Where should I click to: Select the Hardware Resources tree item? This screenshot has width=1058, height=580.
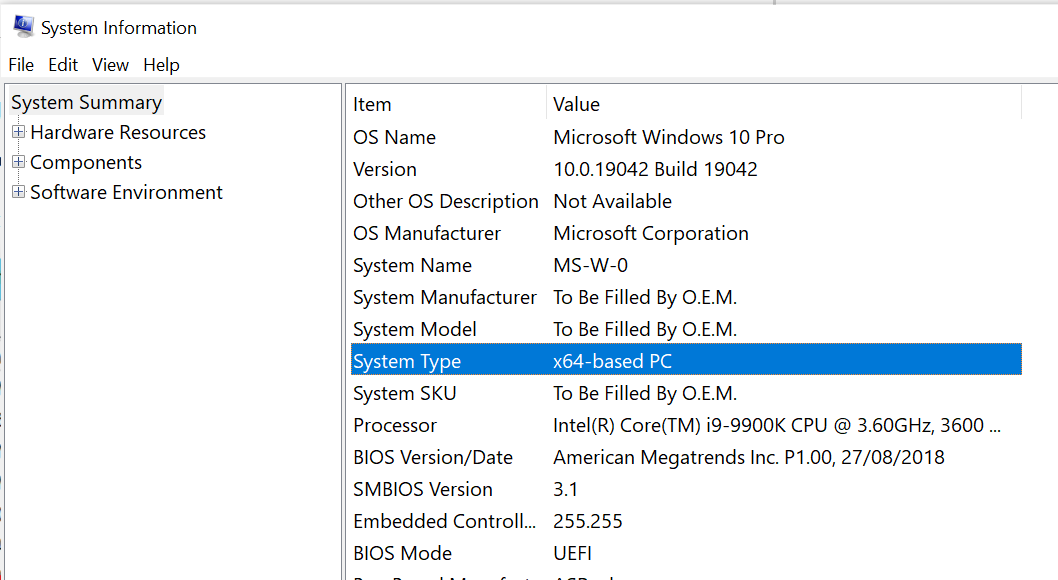point(118,132)
